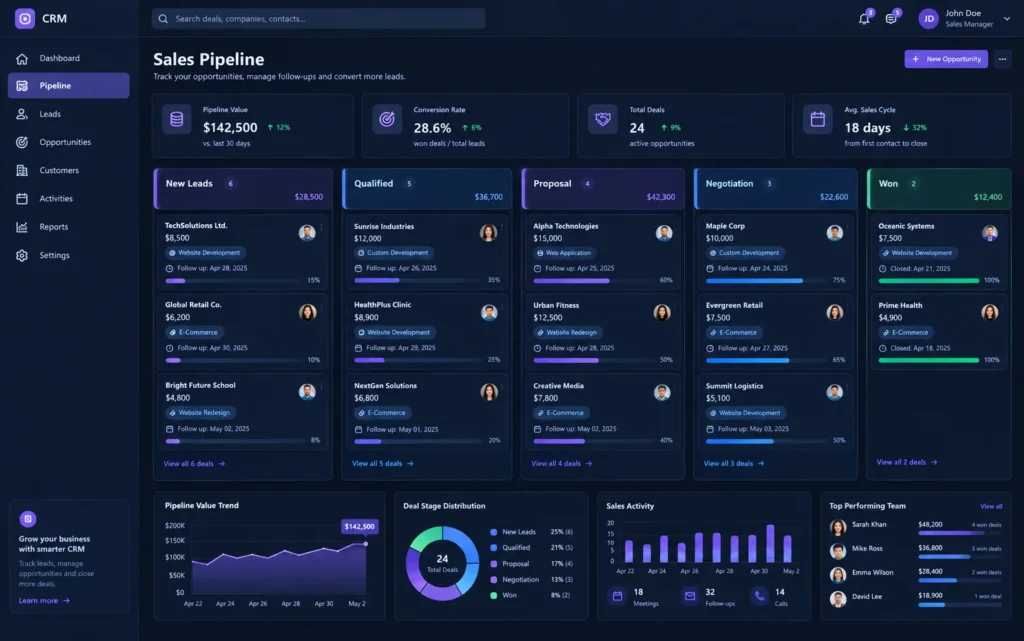Image resolution: width=1024 pixels, height=641 pixels.
Task: Click the TechSolutions 15% progress bar
Action: point(233,281)
